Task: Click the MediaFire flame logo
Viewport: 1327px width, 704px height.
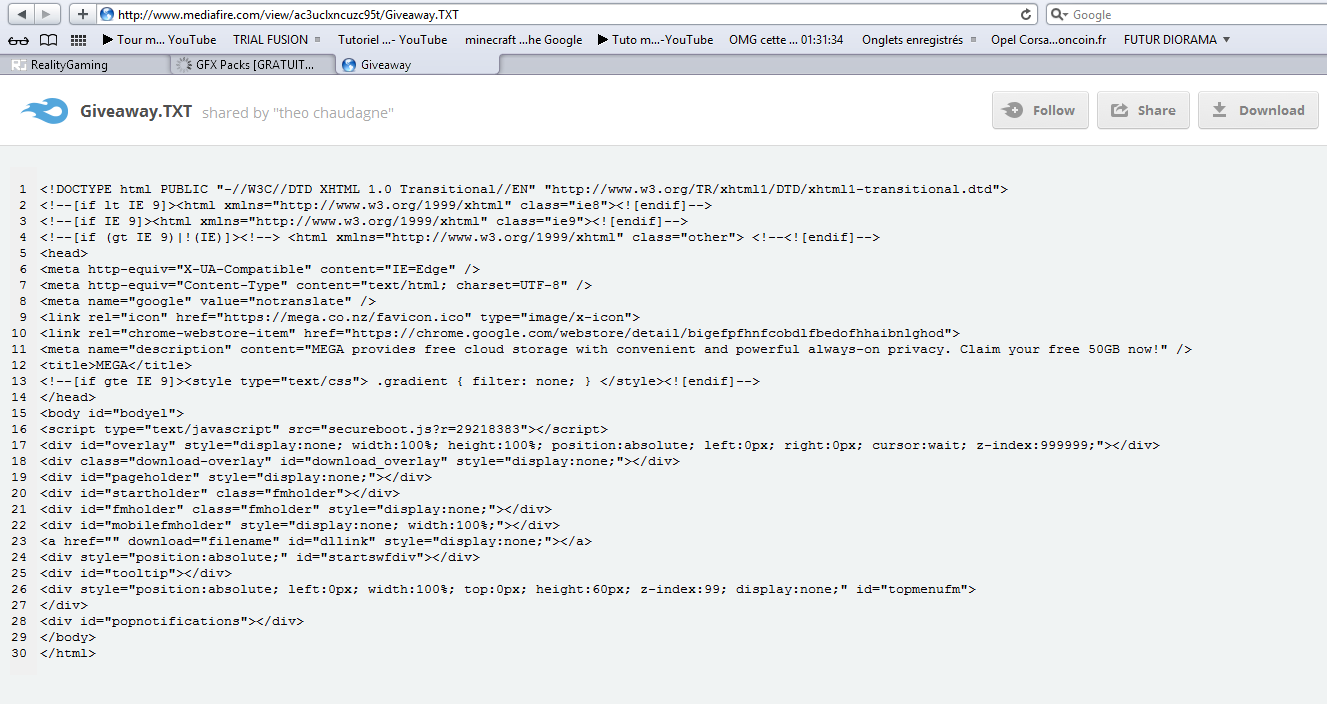Action: 45,110
